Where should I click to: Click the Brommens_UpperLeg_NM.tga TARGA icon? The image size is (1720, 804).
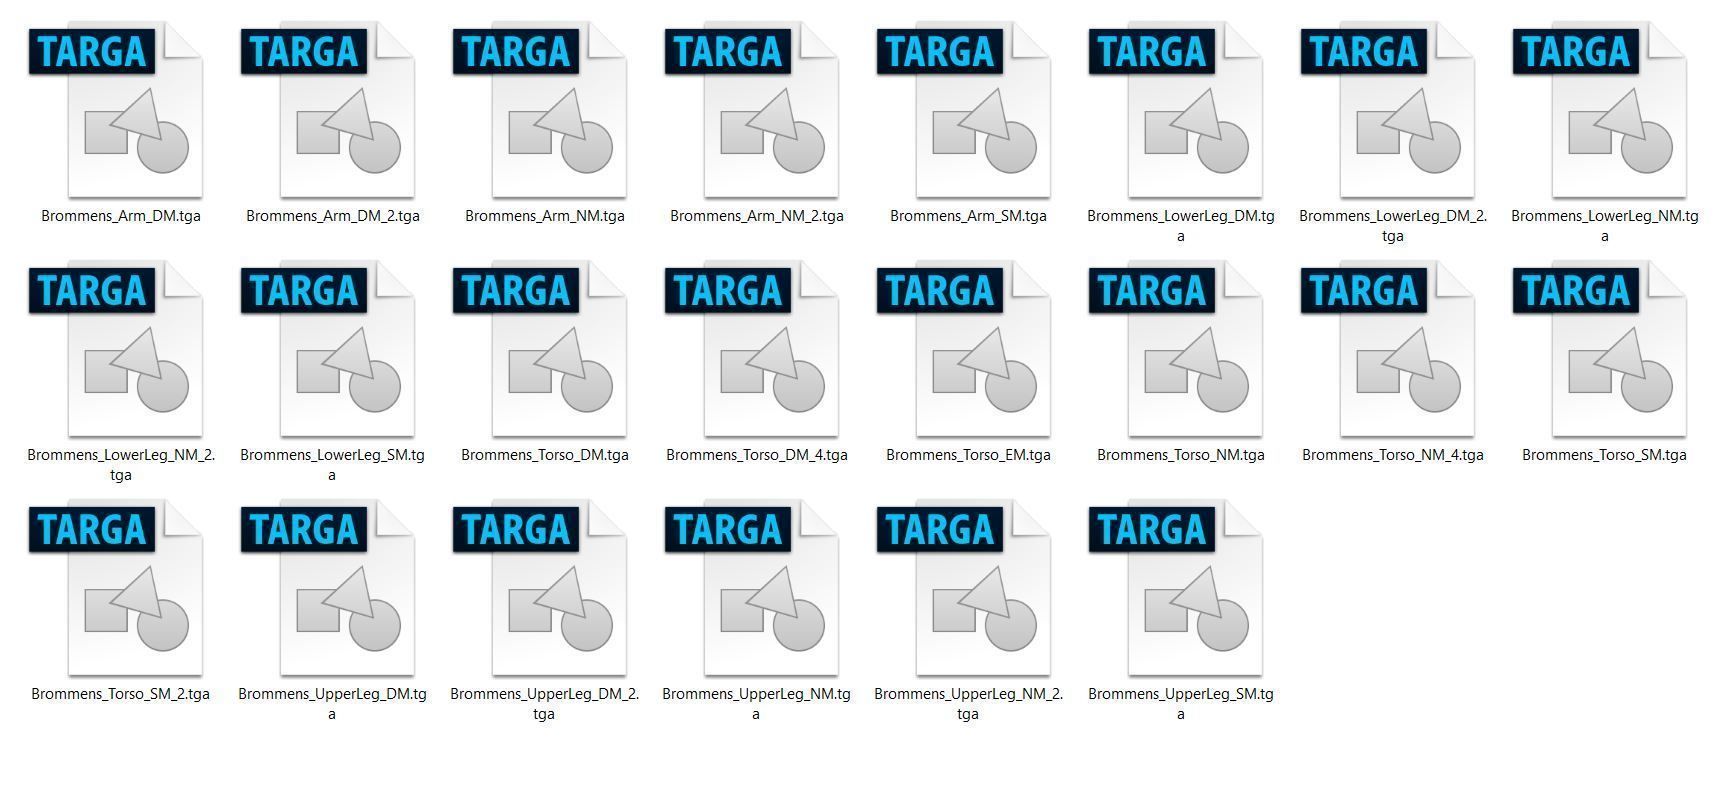tap(752, 588)
